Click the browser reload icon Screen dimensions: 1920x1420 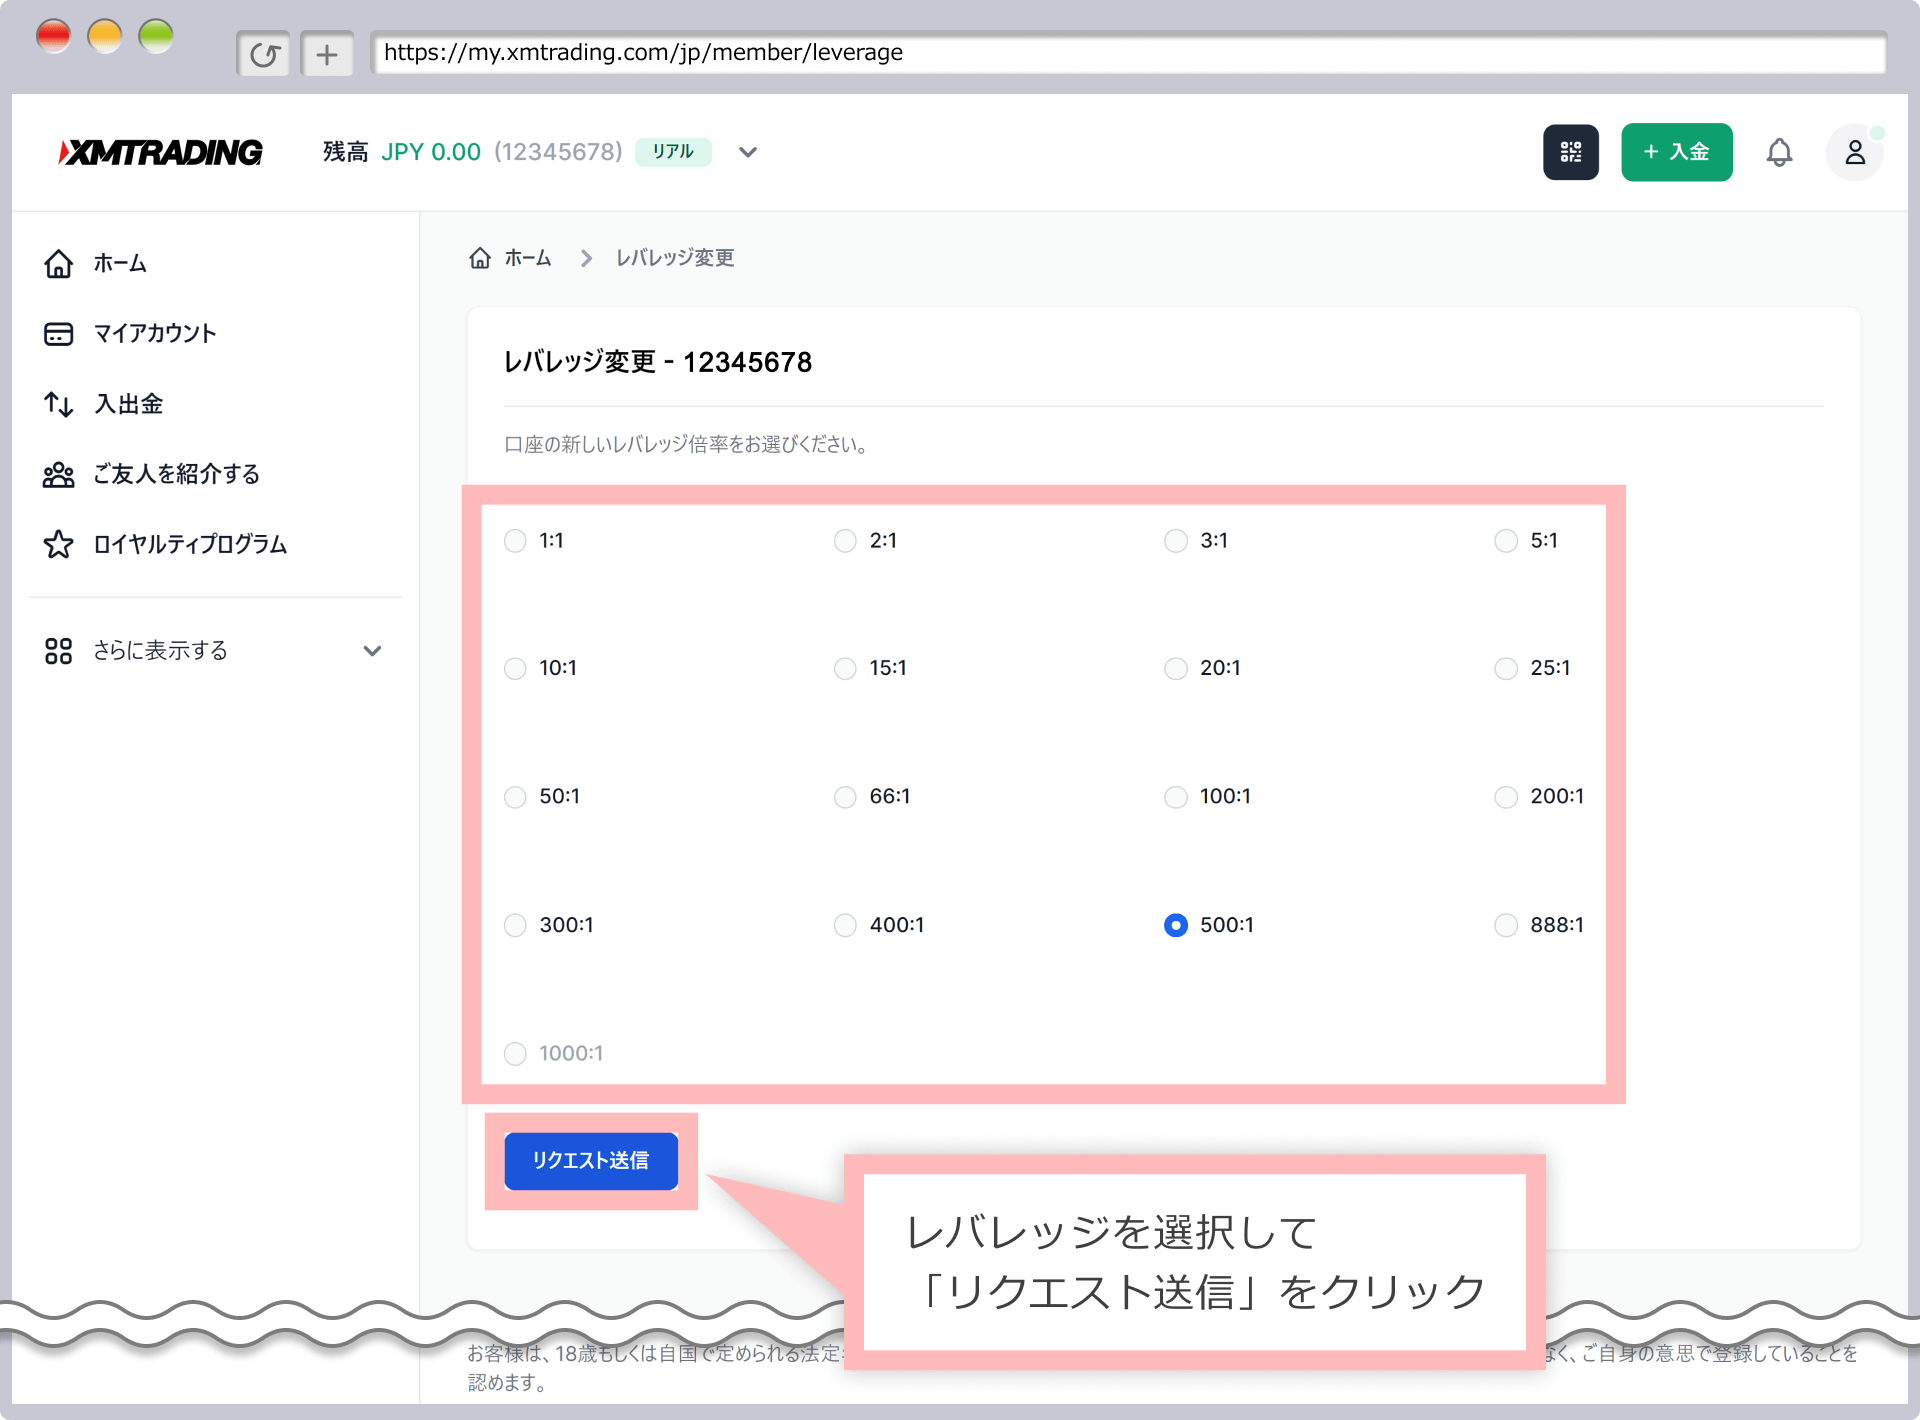coord(264,54)
